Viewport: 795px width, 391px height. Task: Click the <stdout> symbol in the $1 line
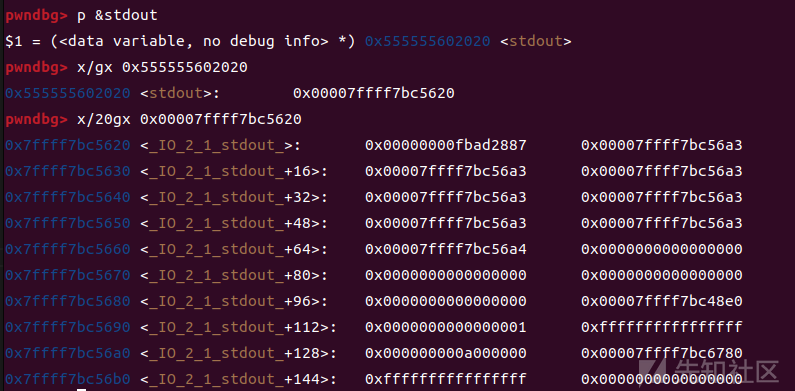(535, 42)
